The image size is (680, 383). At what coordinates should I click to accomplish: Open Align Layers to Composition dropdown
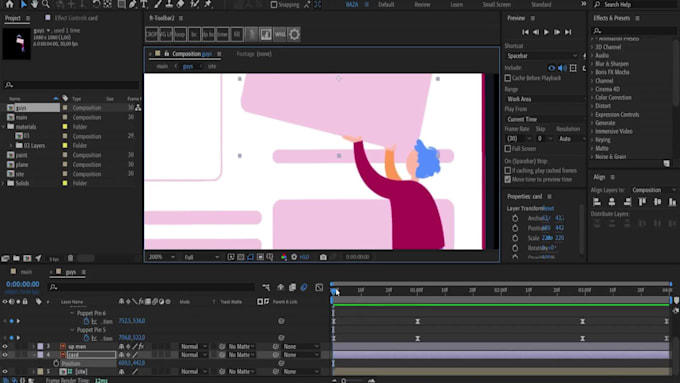pos(653,190)
